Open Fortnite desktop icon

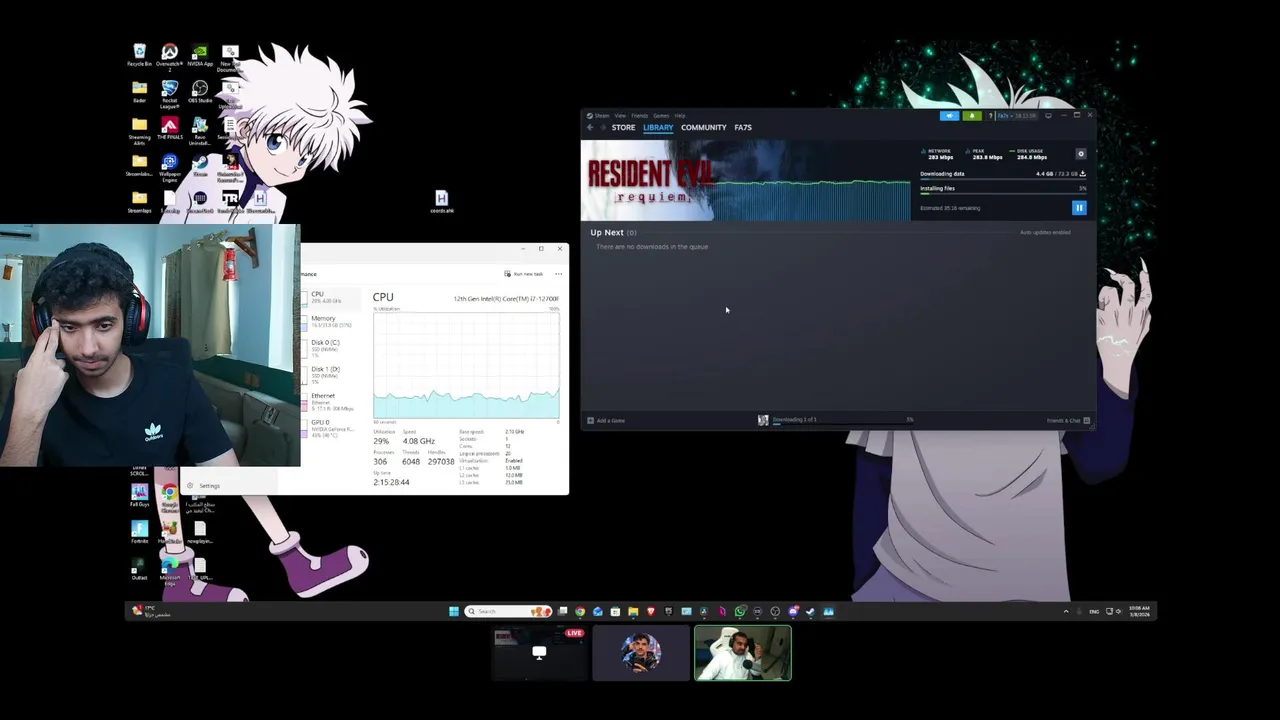click(139, 532)
